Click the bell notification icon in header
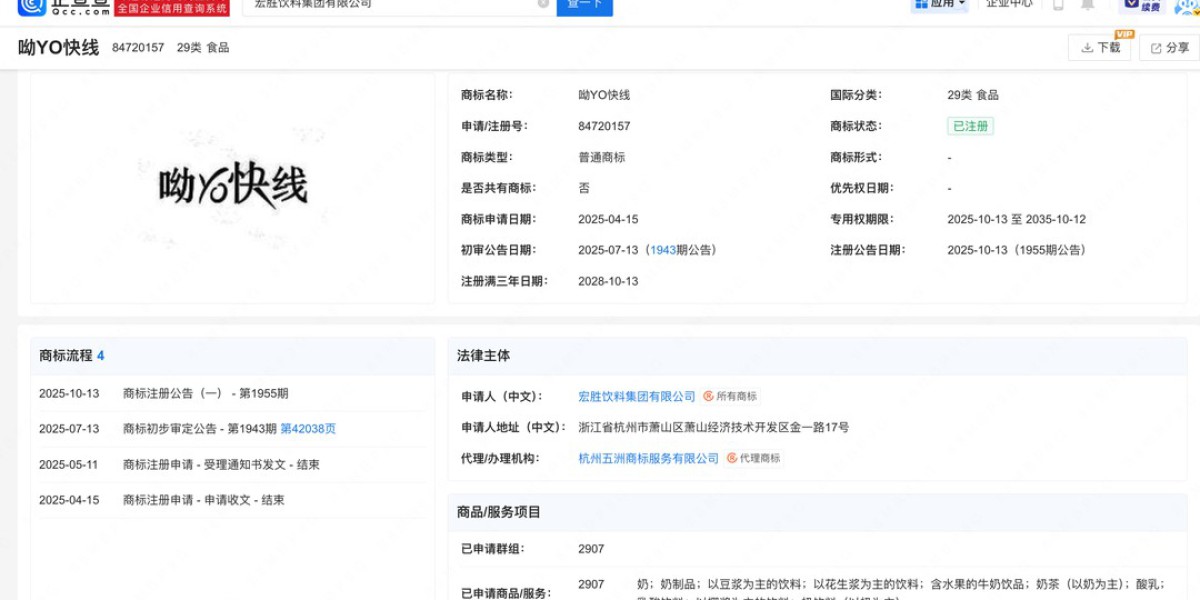1200x600 pixels. [1088, 5]
